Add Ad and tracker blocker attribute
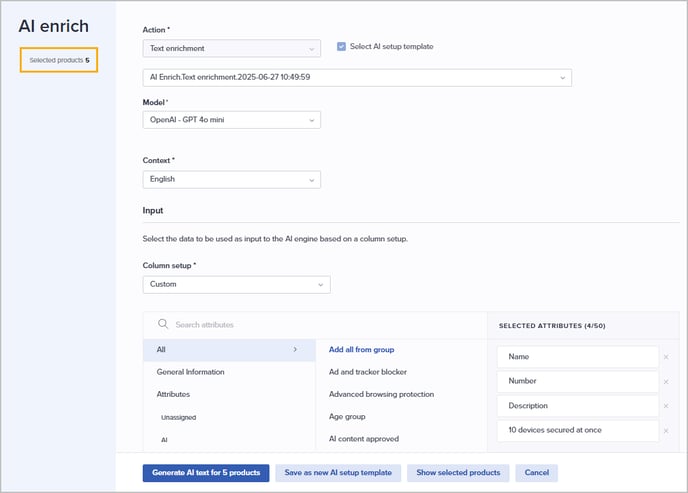 point(368,372)
